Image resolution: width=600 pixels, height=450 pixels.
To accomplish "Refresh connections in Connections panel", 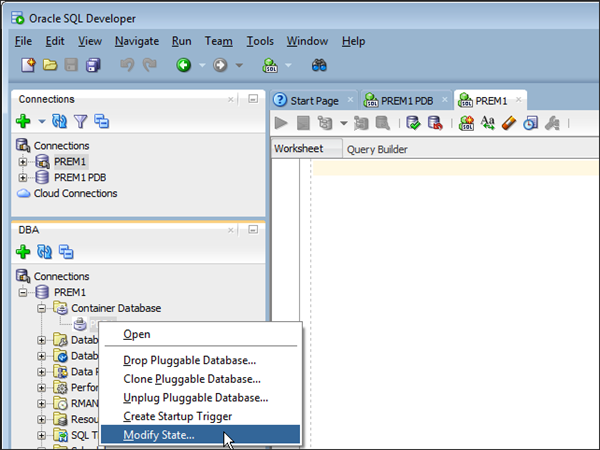I will (59, 121).
